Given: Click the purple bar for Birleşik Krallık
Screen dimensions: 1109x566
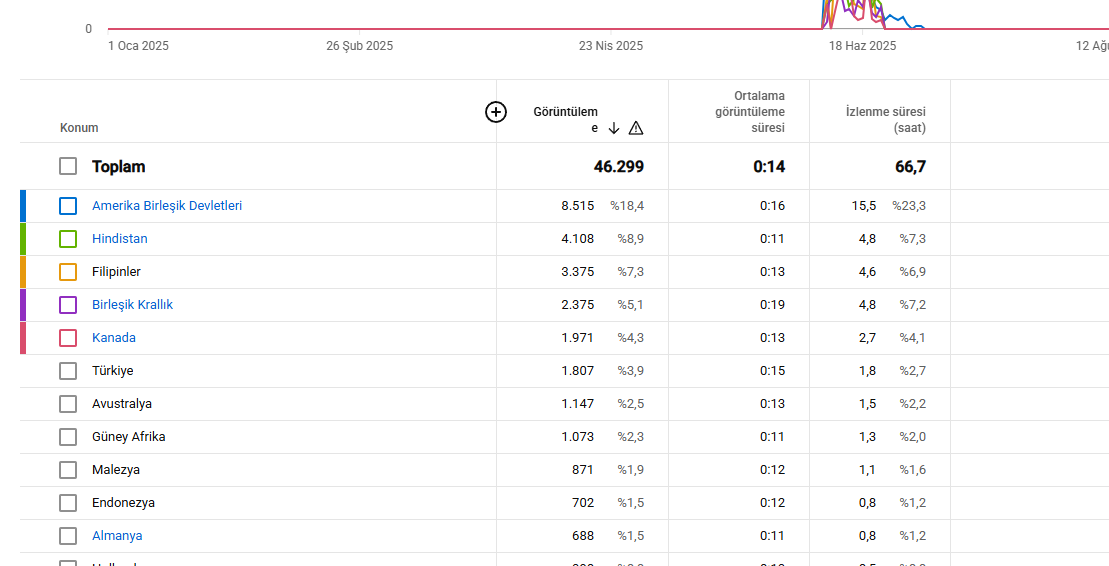Looking at the screenshot, I should pos(23,305).
